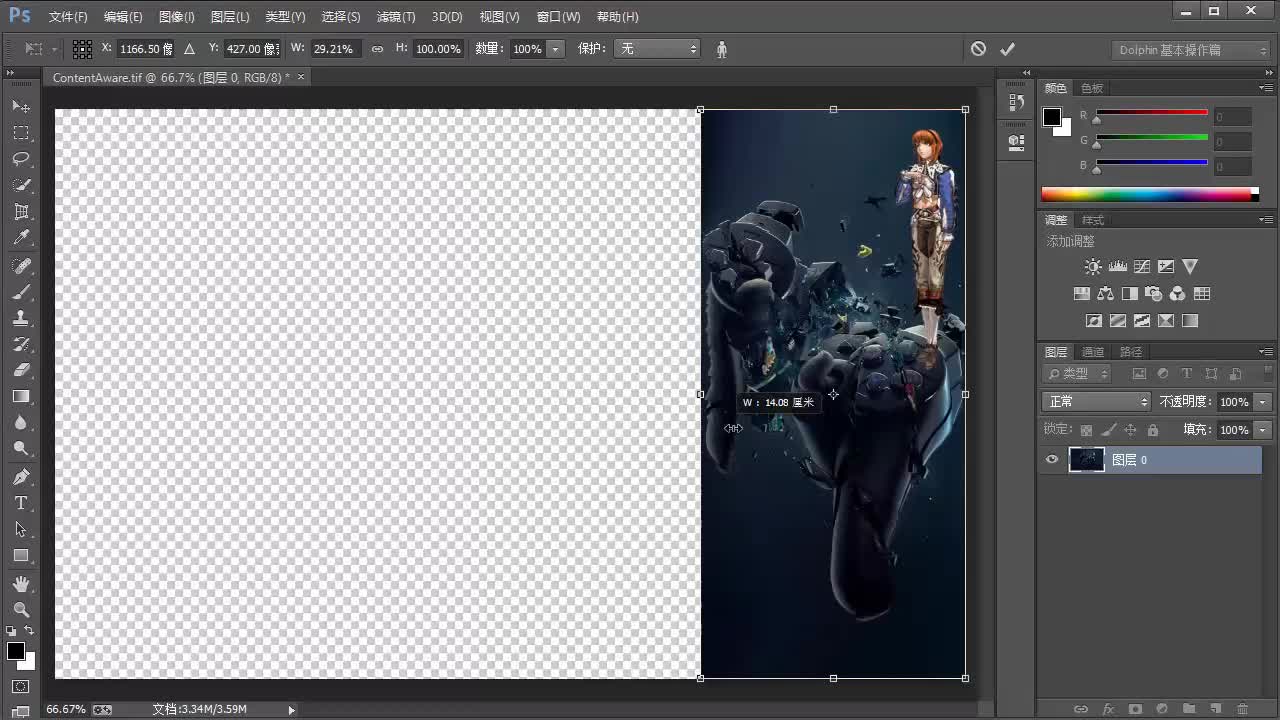Screen dimensions: 1280x720
Task: Open the blending mode dropdown showing 正常
Action: pyautogui.click(x=1095, y=401)
